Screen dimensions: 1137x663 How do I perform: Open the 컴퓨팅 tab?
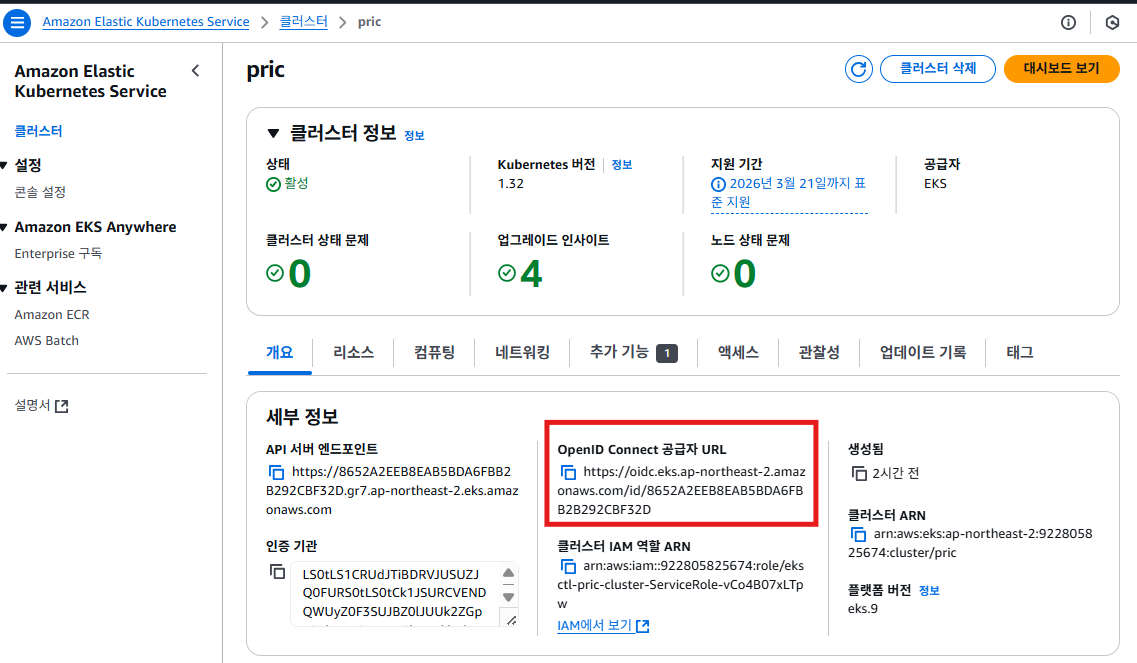[434, 353]
